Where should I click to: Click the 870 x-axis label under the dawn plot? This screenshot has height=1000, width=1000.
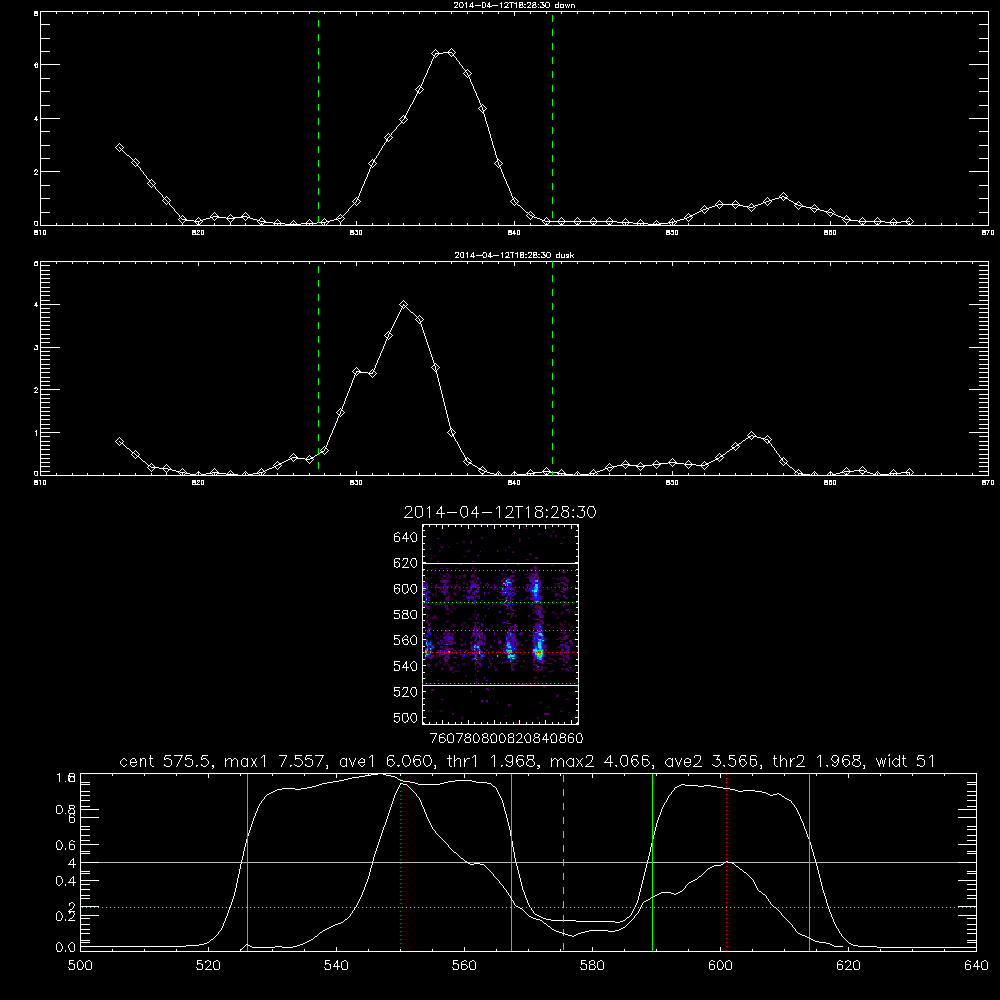pos(988,233)
